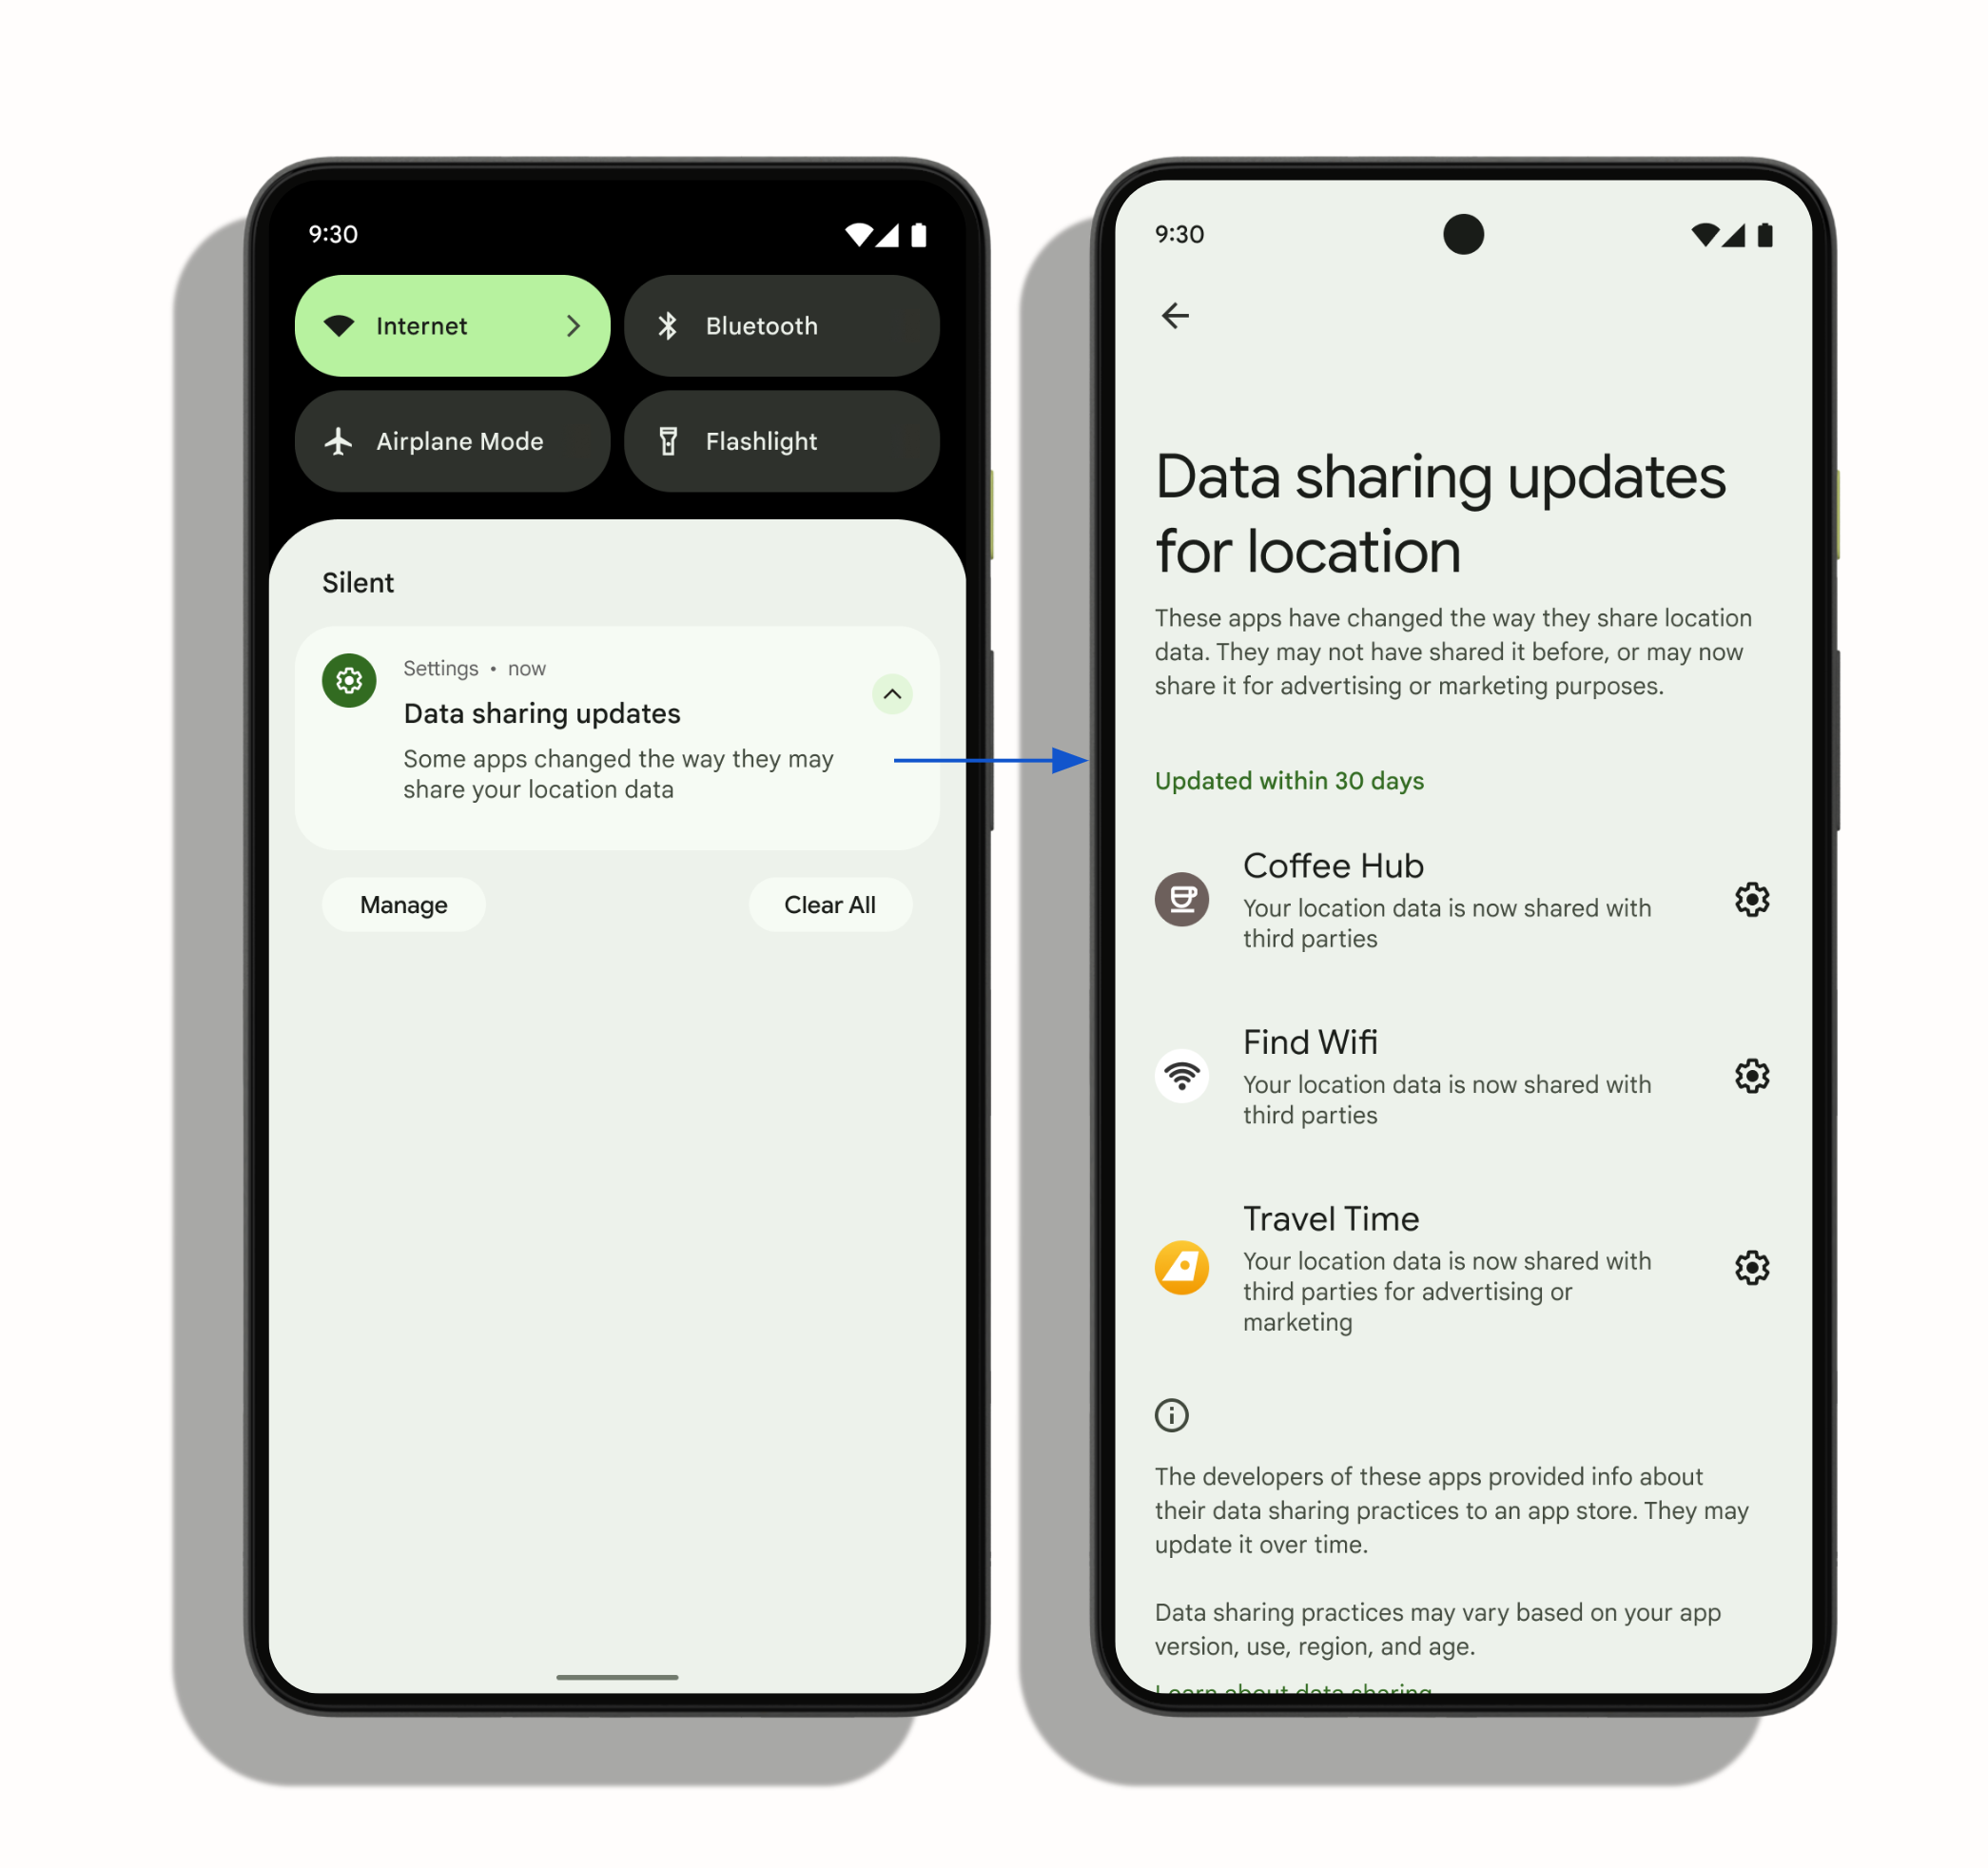Tap the Coffee Hub app icon
1988x1868 pixels.
point(1179,897)
